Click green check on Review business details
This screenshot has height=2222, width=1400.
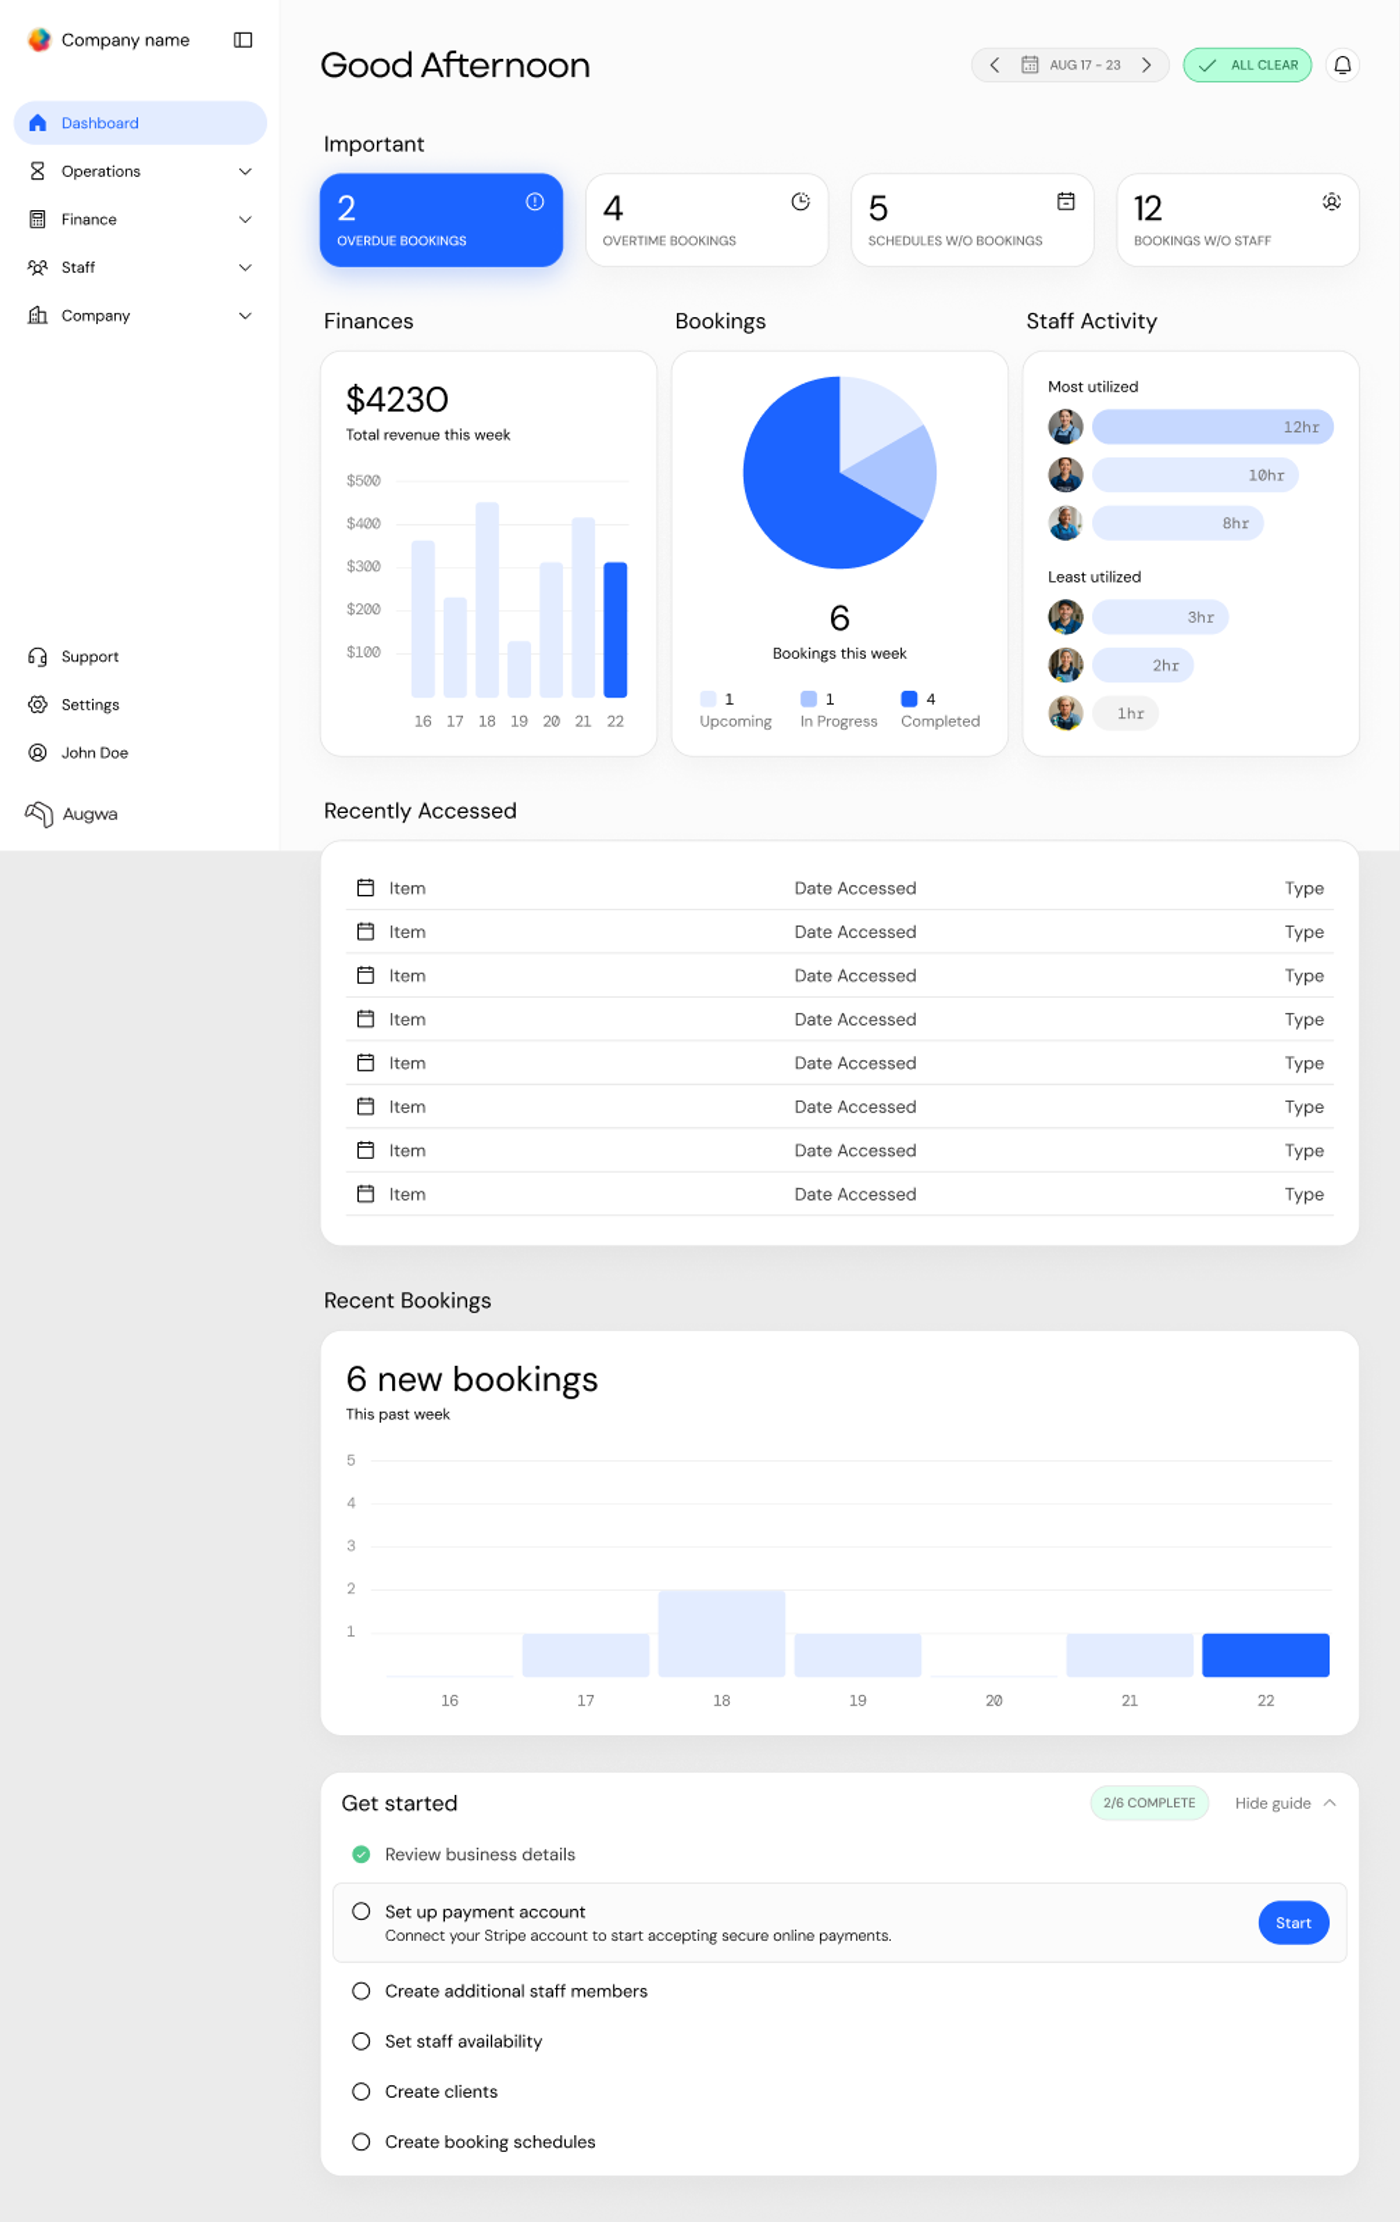click(361, 1854)
